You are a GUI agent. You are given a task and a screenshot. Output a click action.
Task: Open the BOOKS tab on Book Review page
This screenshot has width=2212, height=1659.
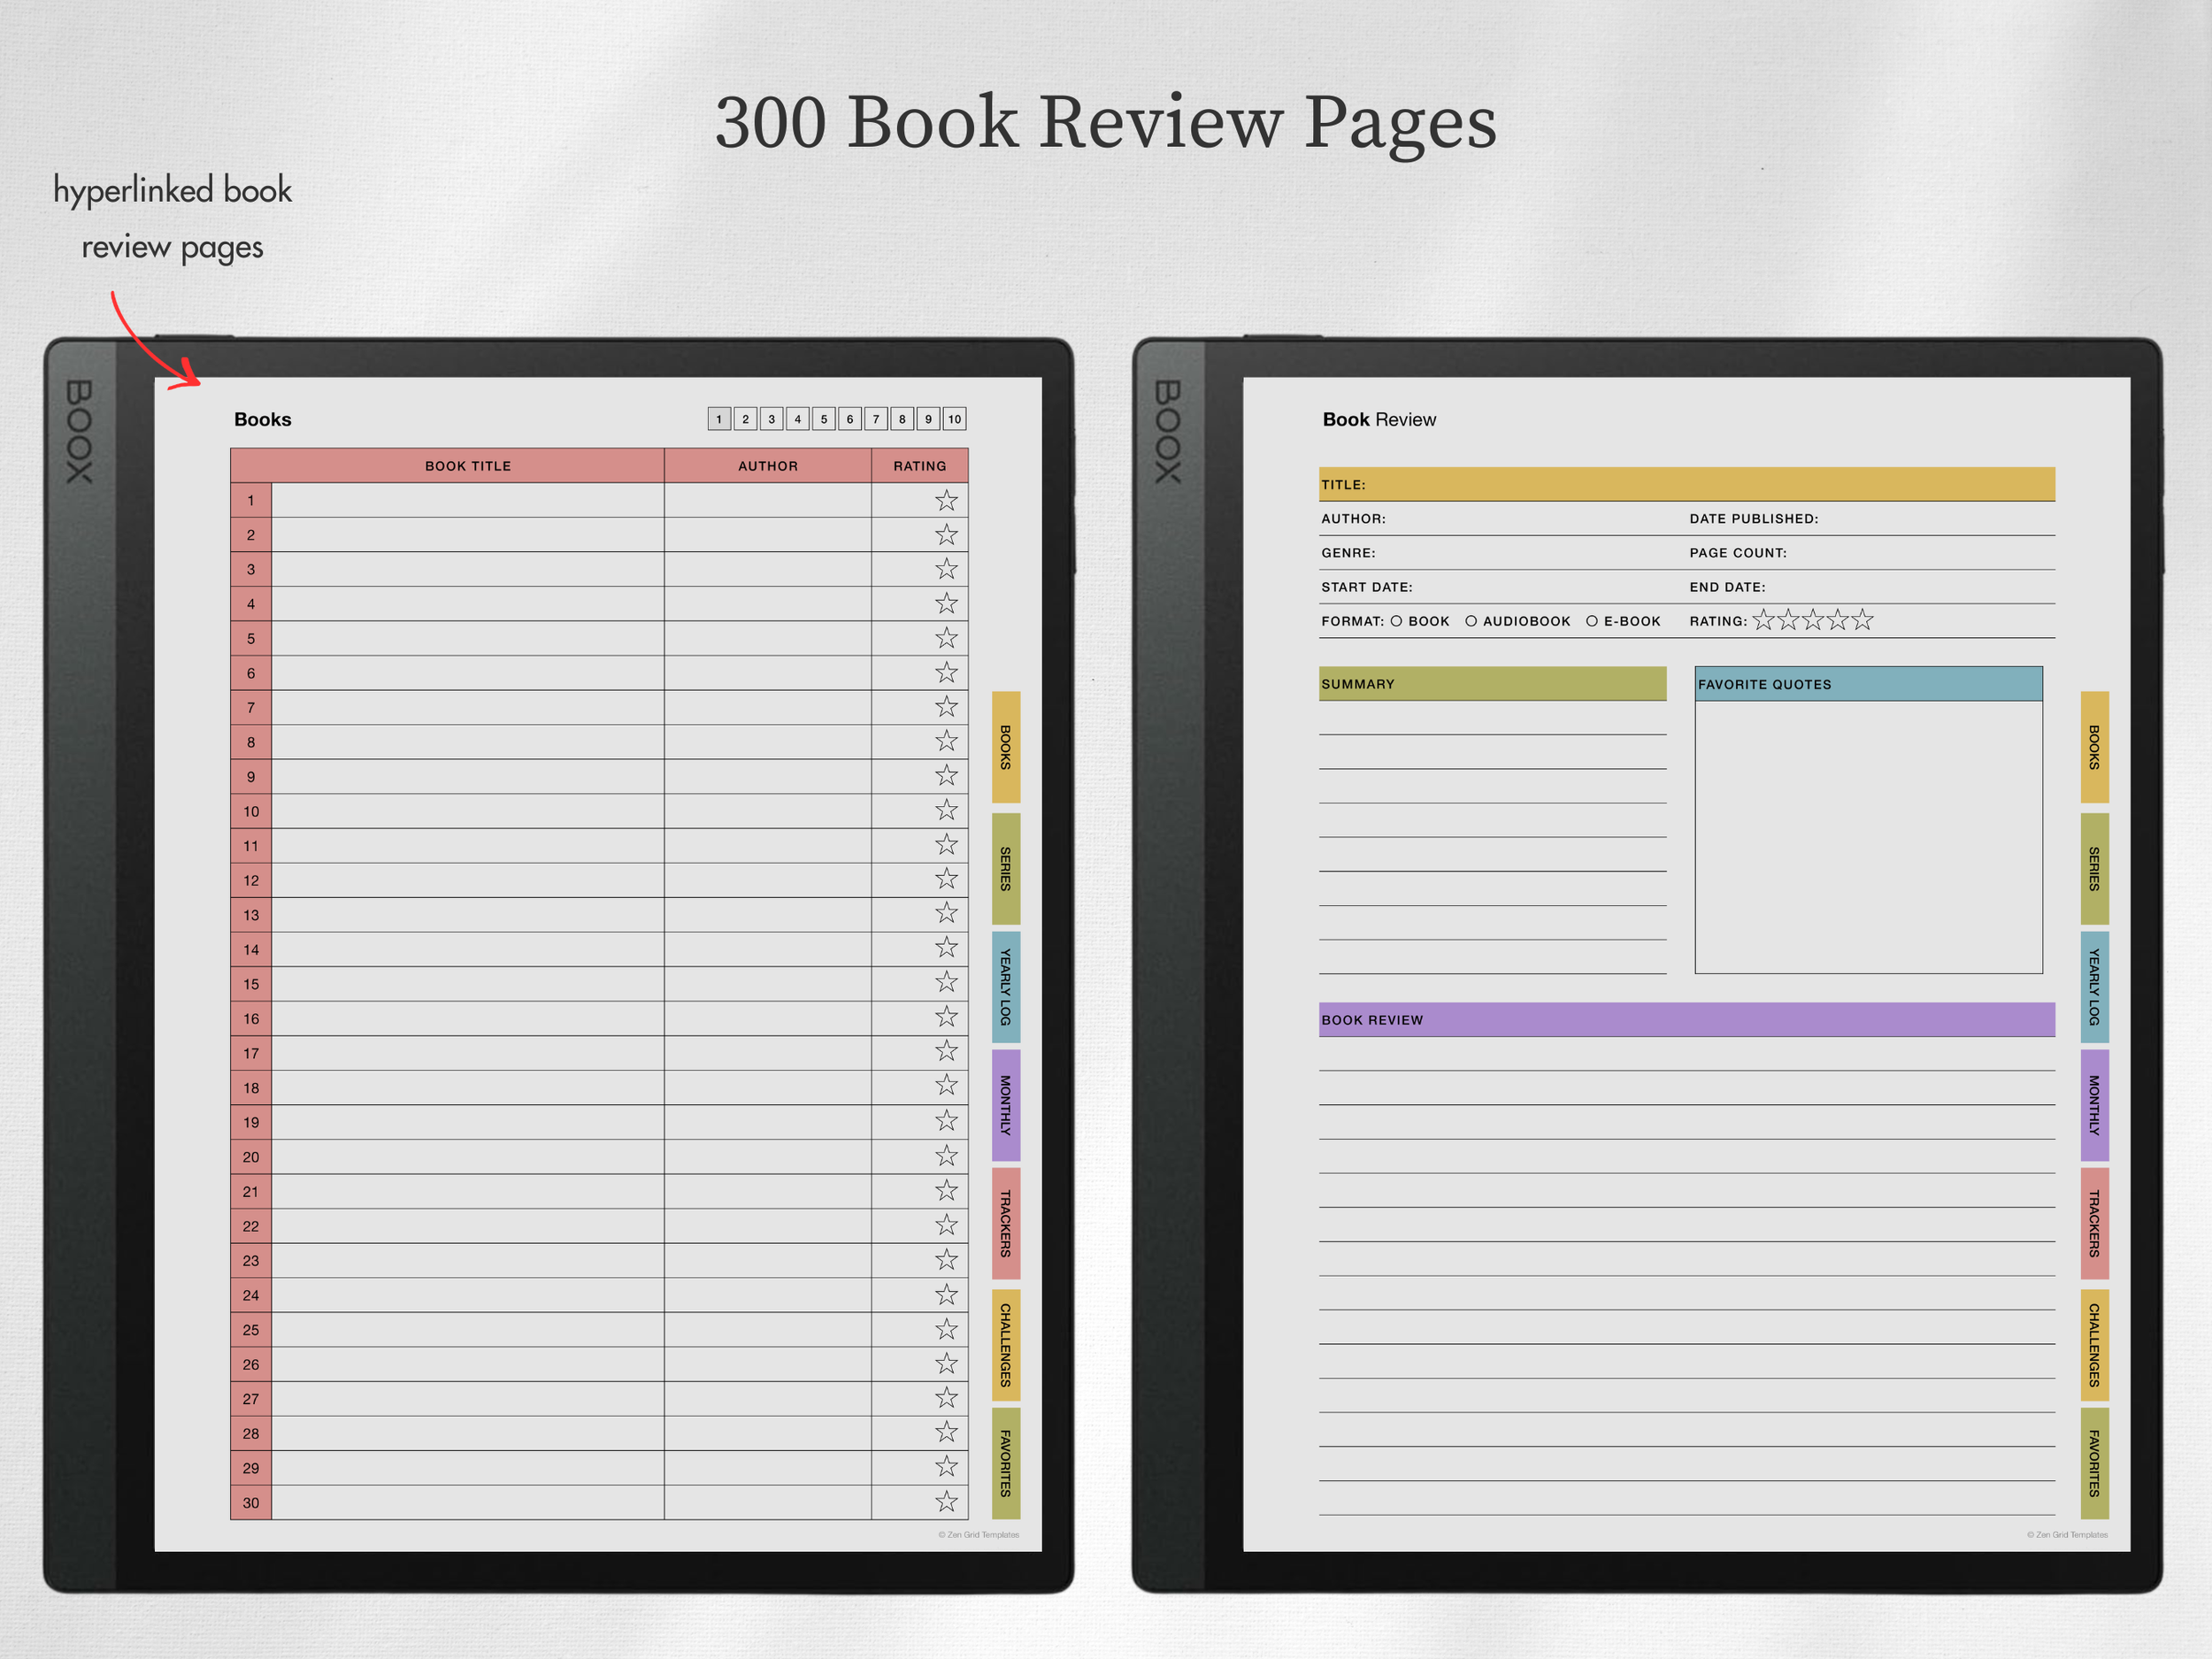[x=2095, y=747]
